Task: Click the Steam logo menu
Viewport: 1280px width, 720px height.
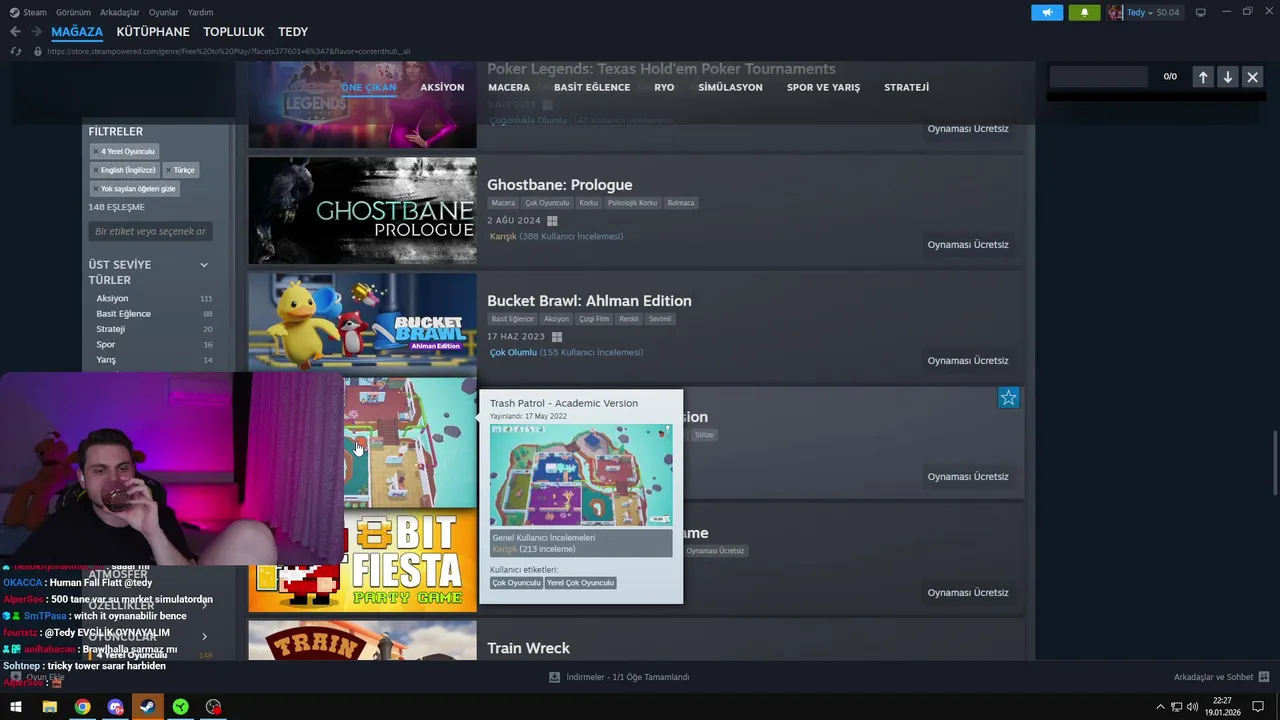Action: [x=14, y=12]
